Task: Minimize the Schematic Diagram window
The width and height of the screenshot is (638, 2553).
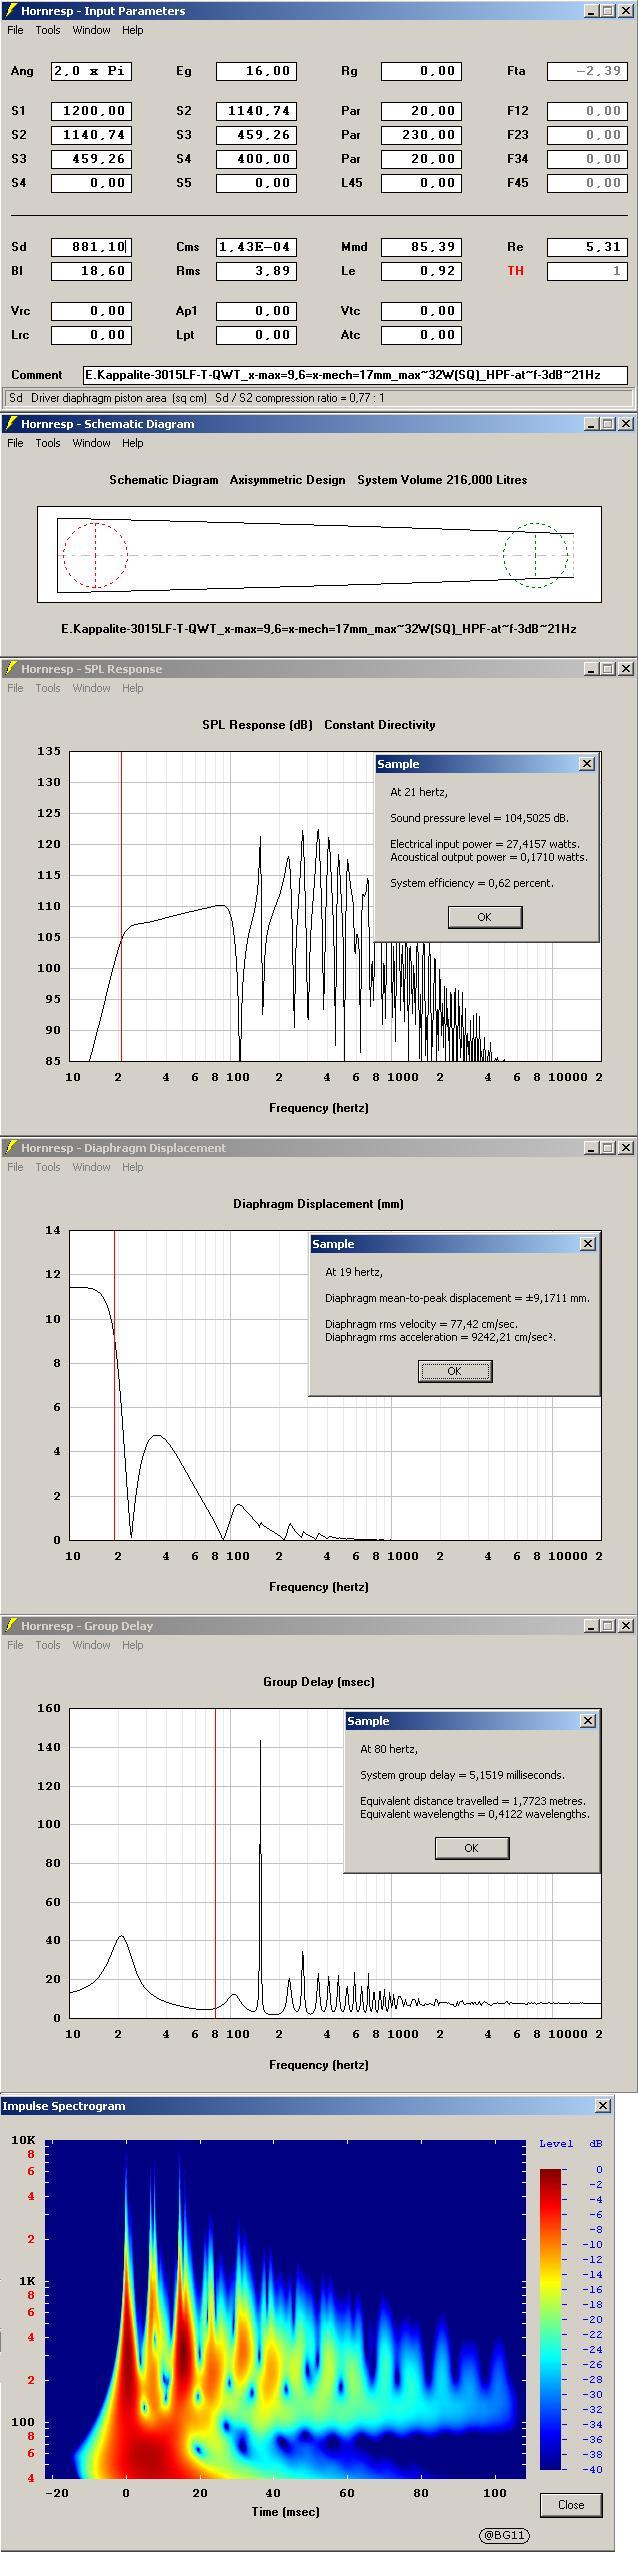Action: tap(591, 424)
